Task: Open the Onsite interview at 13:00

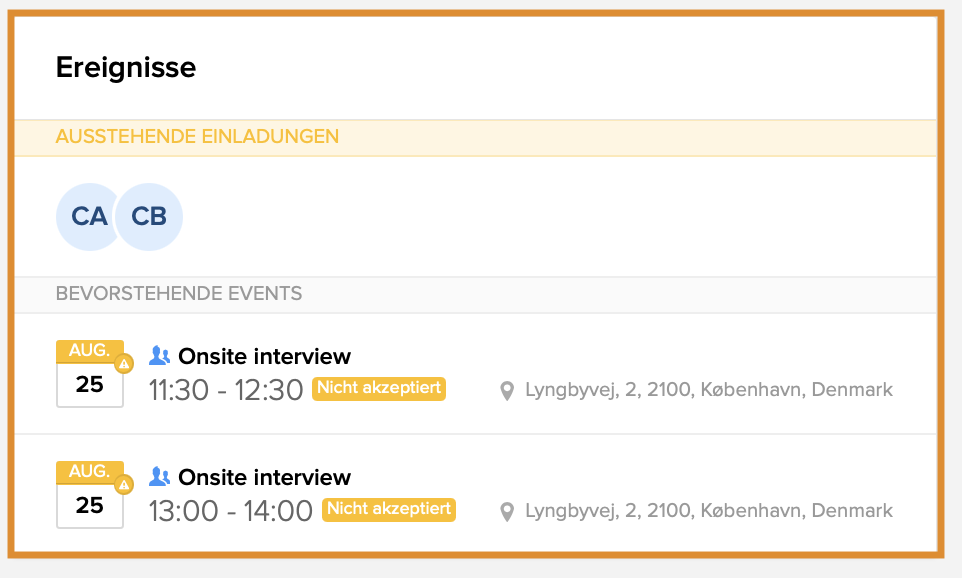Action: click(264, 477)
